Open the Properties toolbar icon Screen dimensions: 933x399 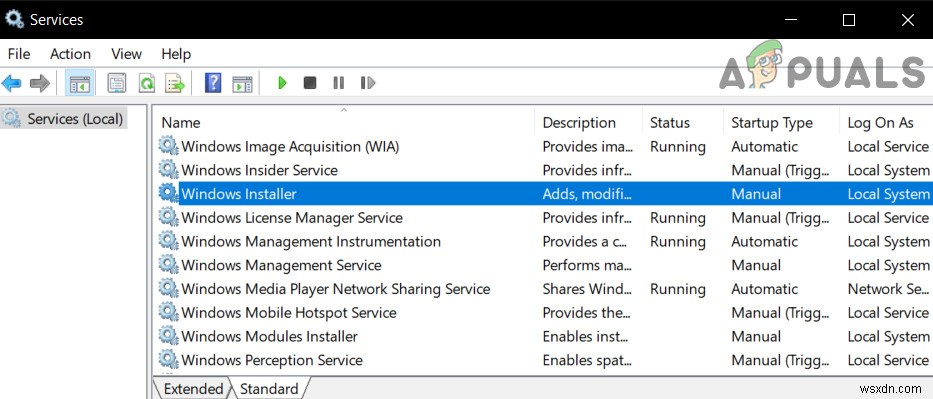[117, 83]
